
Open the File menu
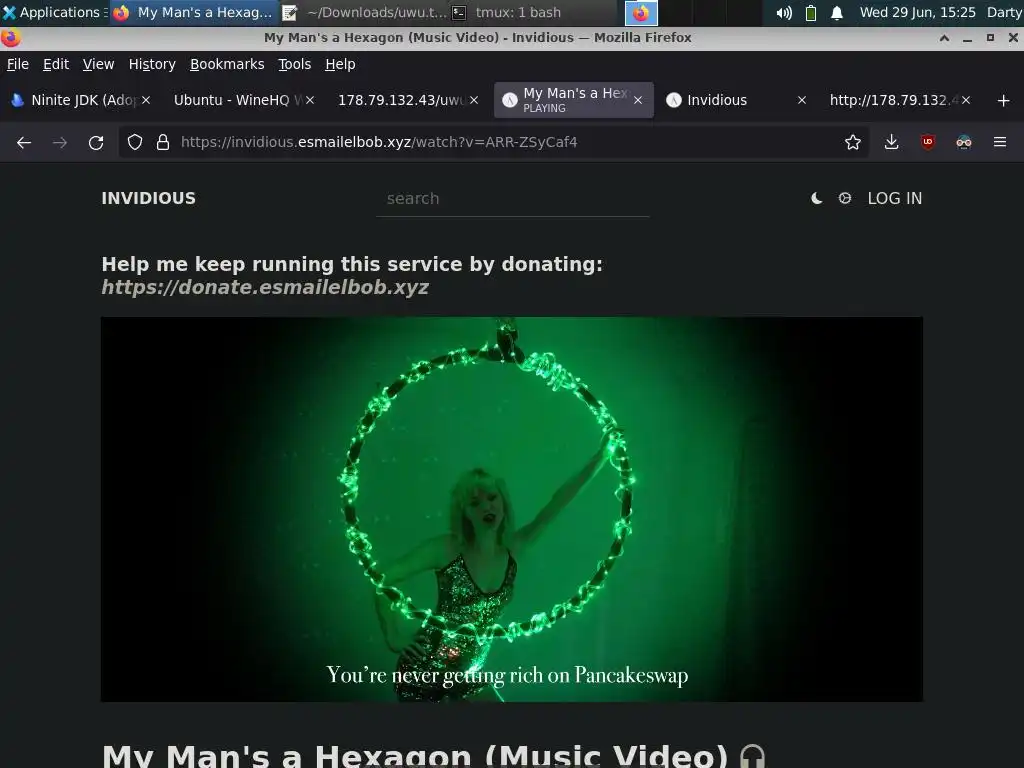[18, 64]
